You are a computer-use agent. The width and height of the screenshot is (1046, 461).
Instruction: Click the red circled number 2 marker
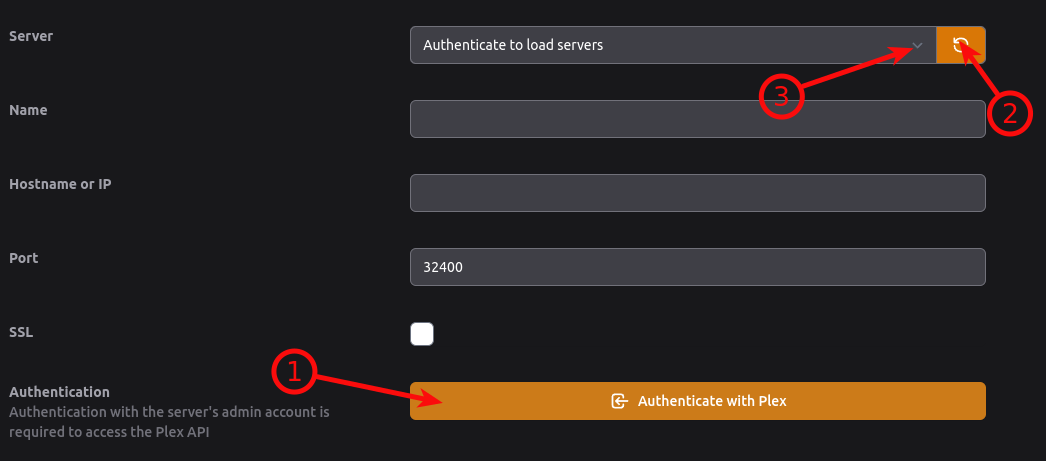[x=1009, y=114]
